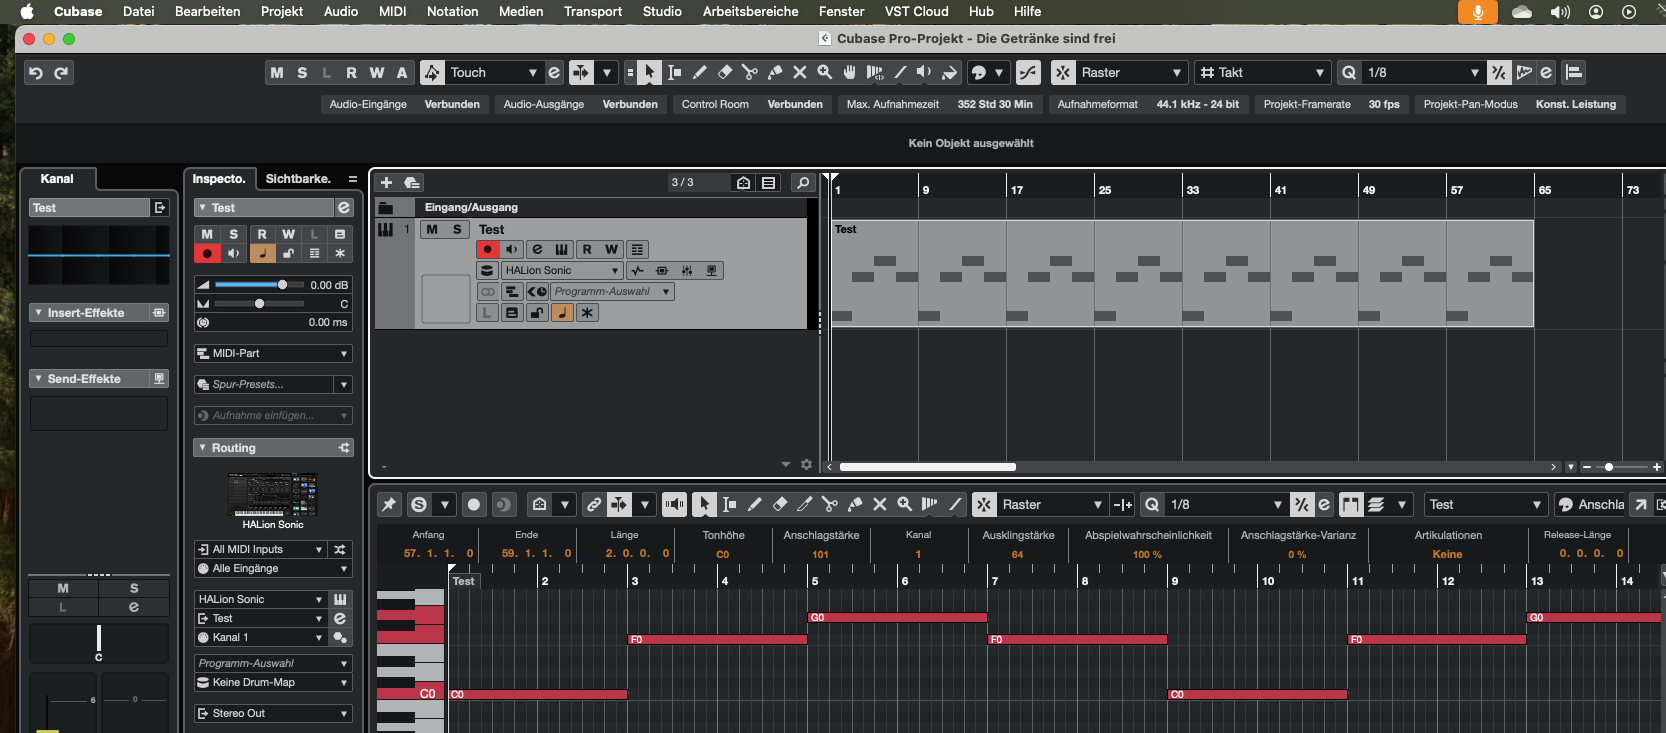Select the Erase tool in main toolbar
Screen dimensions: 1666x733
tap(725, 72)
